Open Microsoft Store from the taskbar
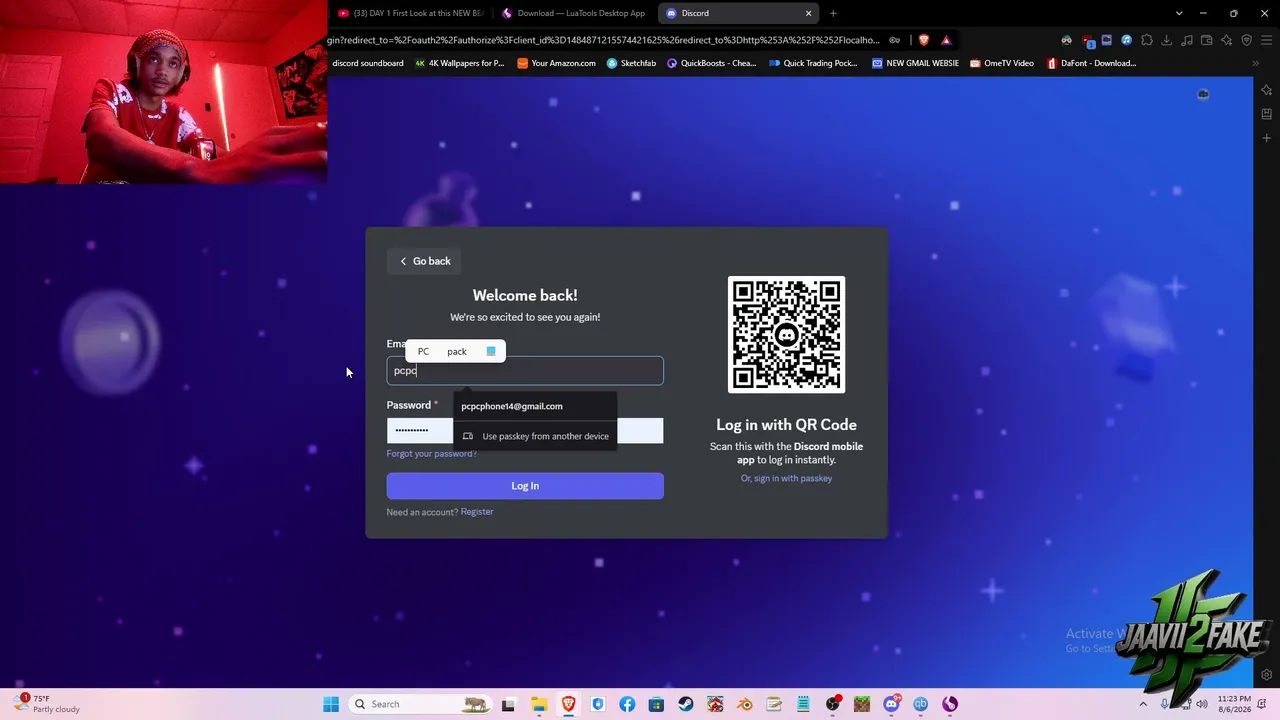The height and width of the screenshot is (720, 1280). (x=656, y=704)
